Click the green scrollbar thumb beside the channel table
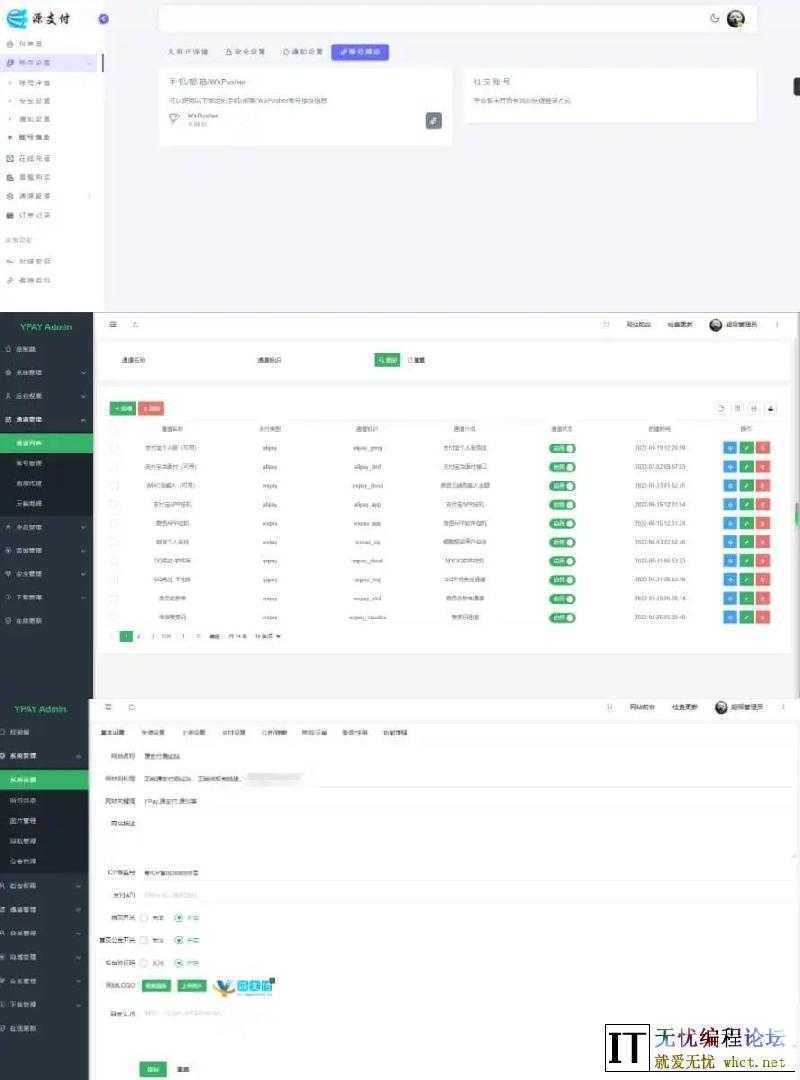800x1080 pixels. [797, 512]
